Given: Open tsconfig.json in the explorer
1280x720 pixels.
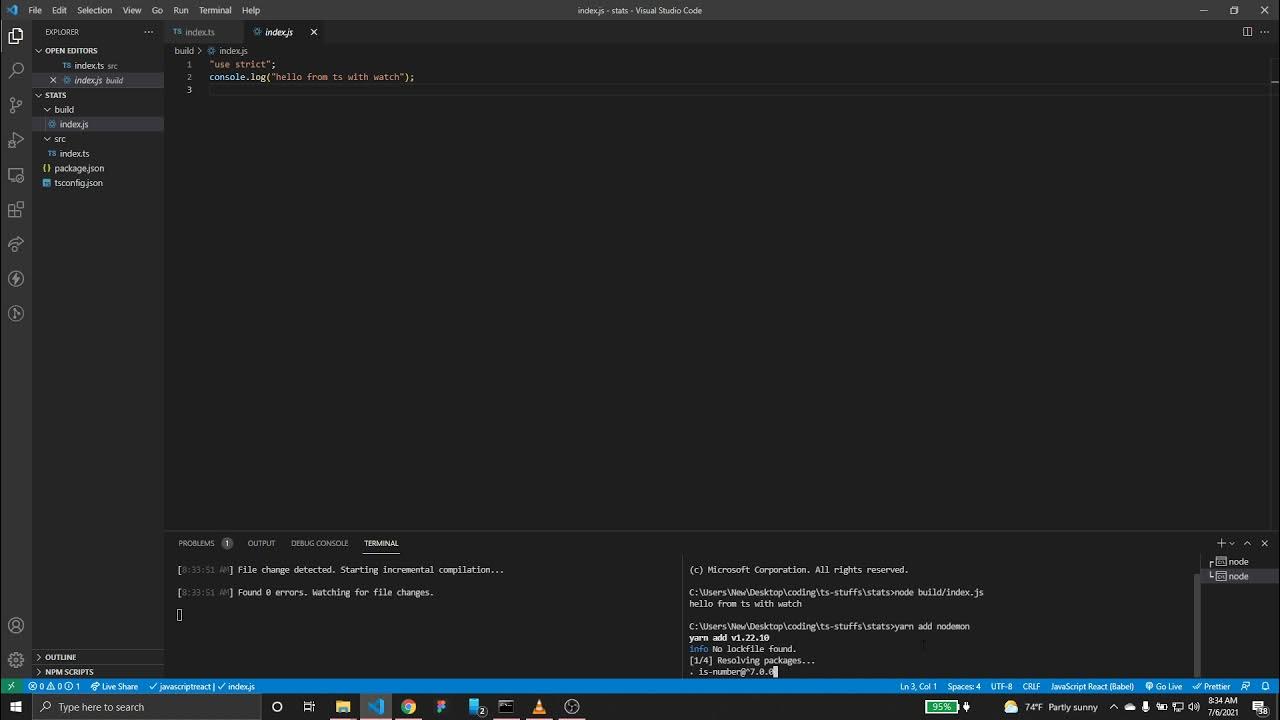Looking at the screenshot, I should [99, 183].
